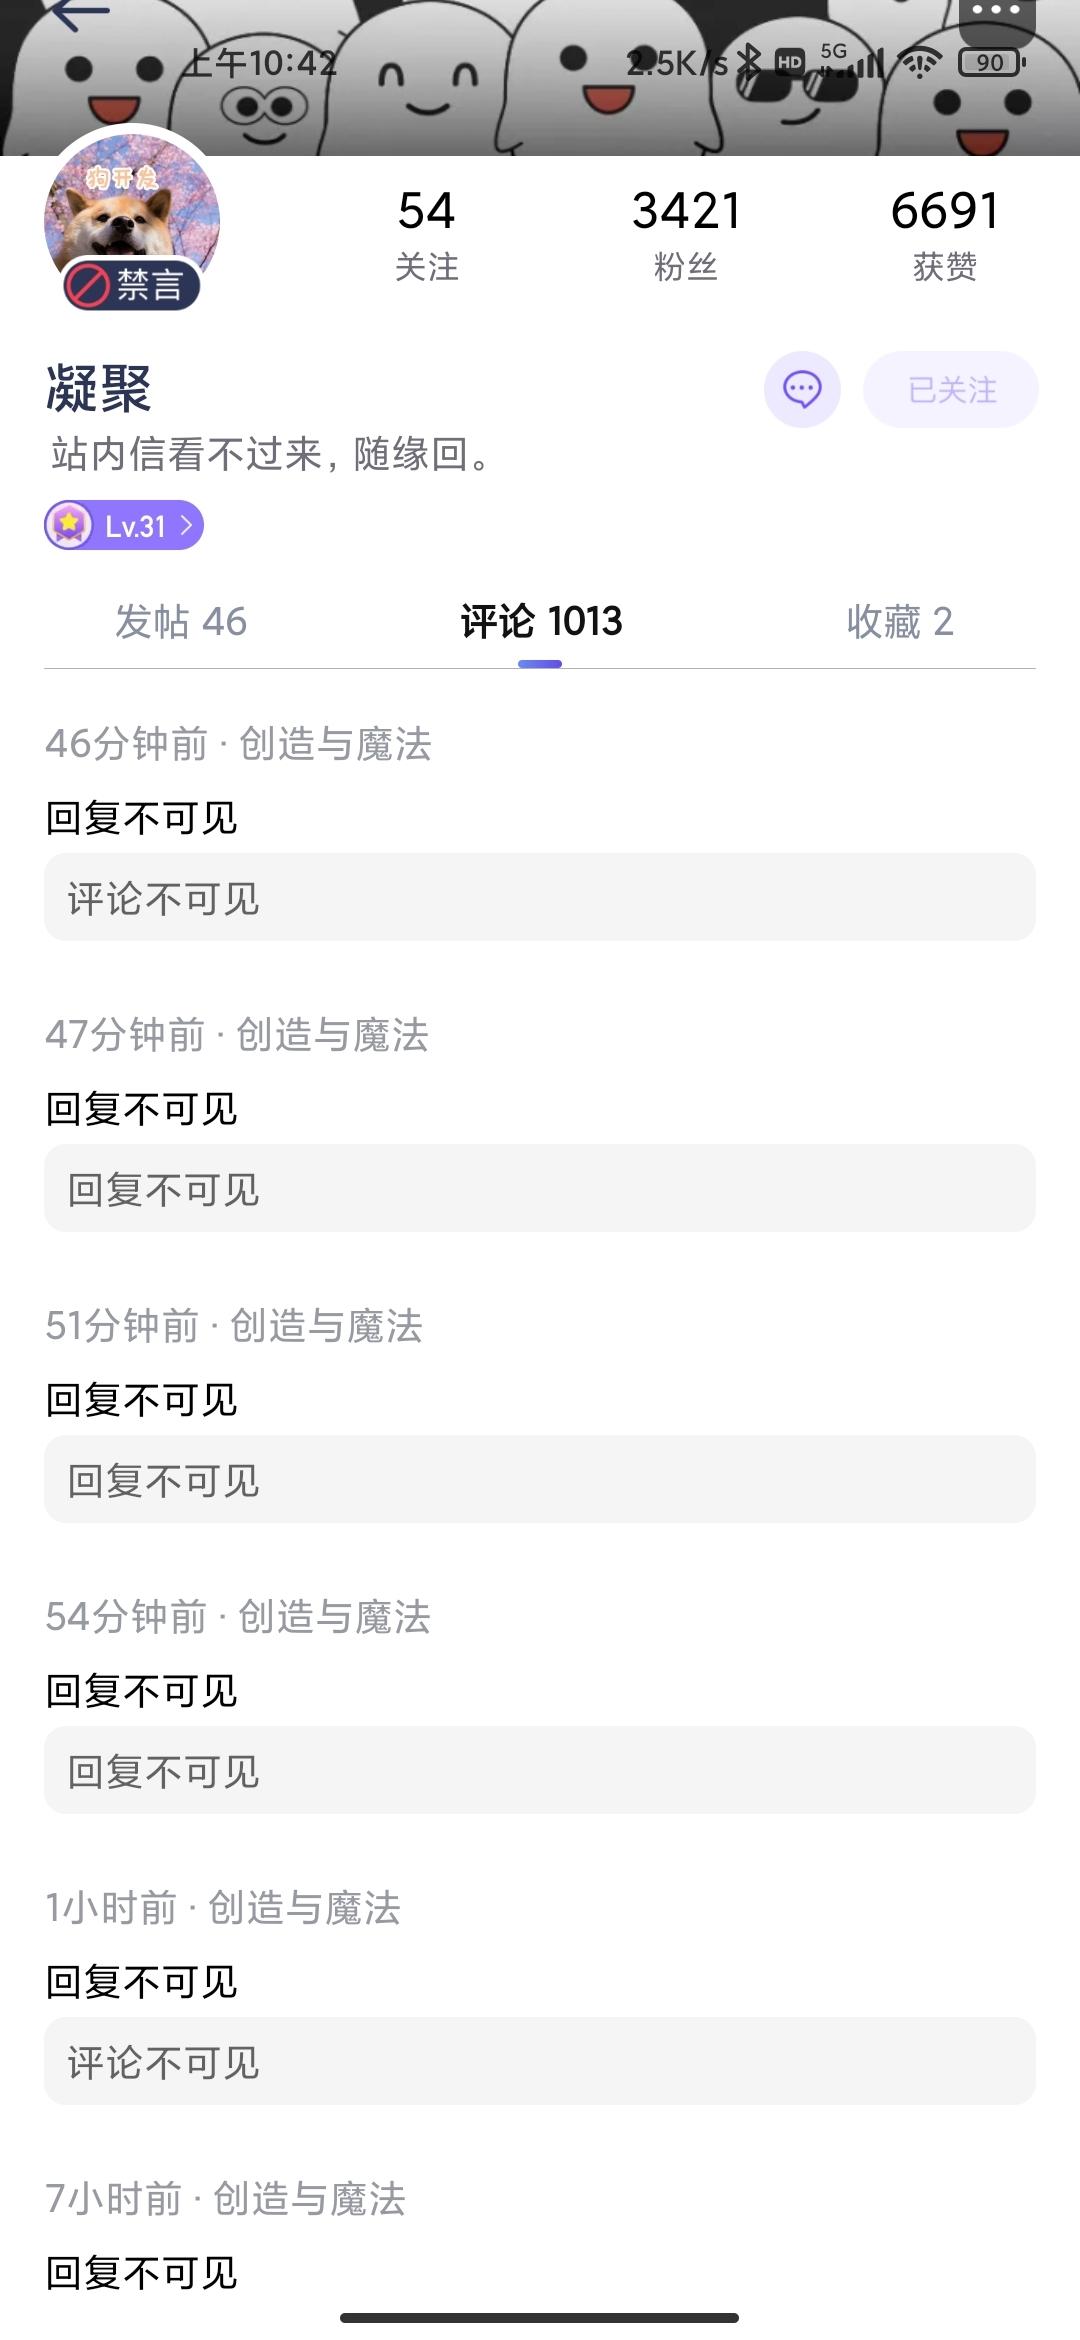The width and height of the screenshot is (1080, 2340).
Task: Open 创造与魔法 link in 51分钟前 comment
Action: (x=327, y=1326)
